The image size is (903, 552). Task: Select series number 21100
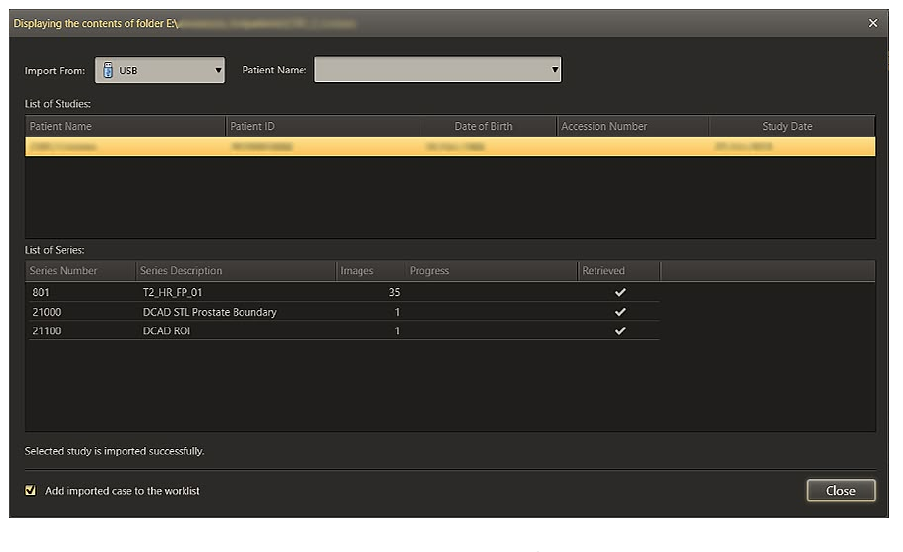click(x=47, y=331)
